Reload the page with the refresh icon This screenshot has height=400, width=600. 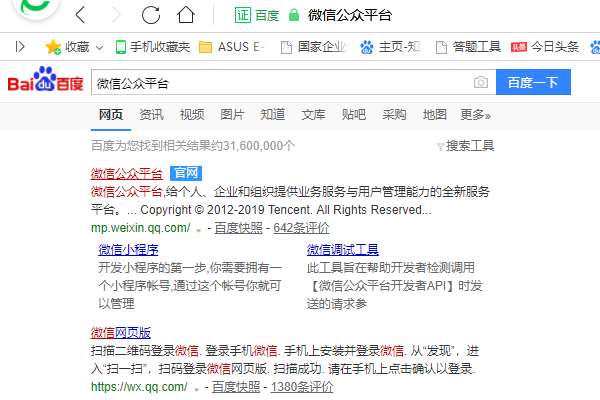tap(151, 15)
